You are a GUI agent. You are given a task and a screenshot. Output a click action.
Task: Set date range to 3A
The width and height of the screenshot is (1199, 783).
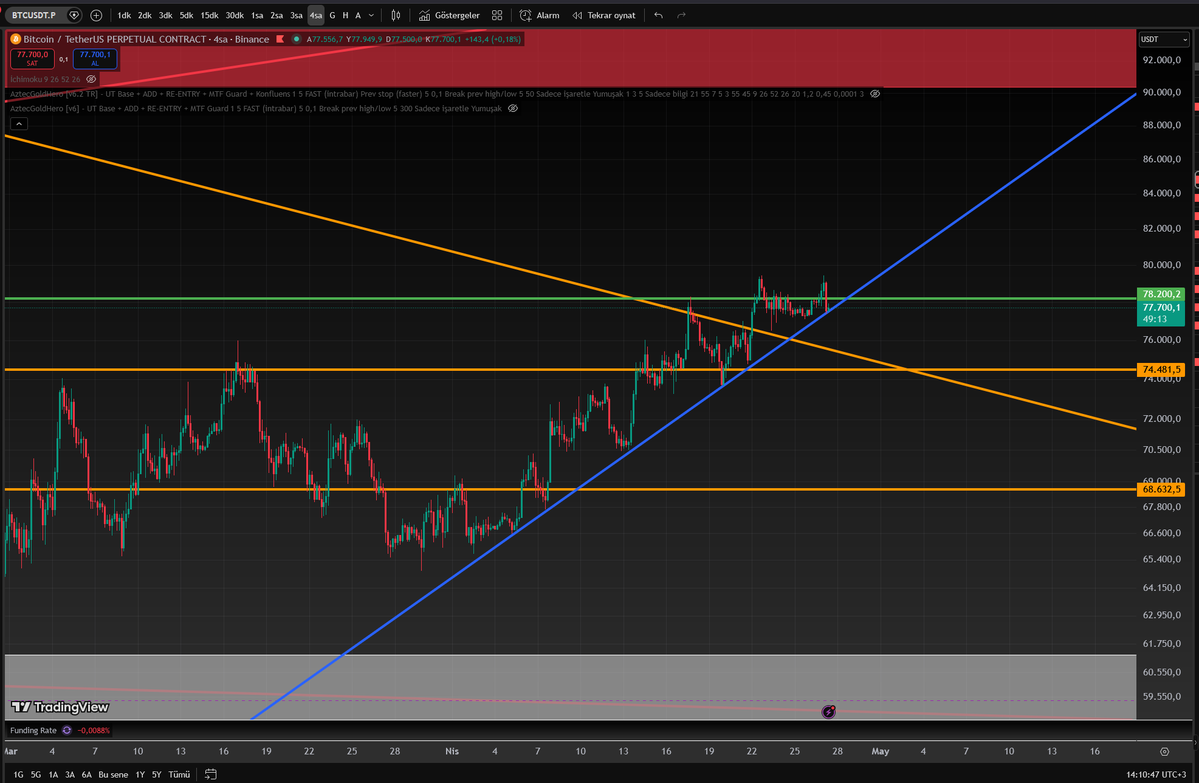click(70, 775)
